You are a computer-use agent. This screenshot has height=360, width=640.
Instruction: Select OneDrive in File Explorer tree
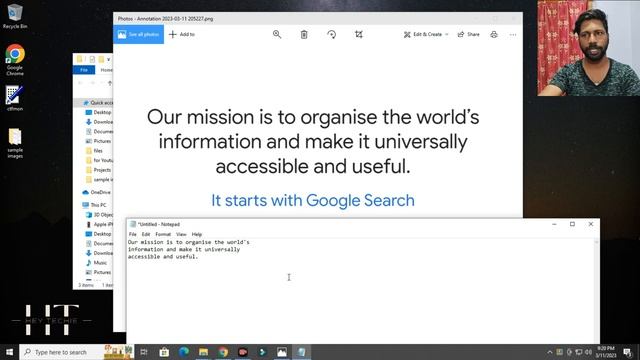pyautogui.click(x=96, y=192)
